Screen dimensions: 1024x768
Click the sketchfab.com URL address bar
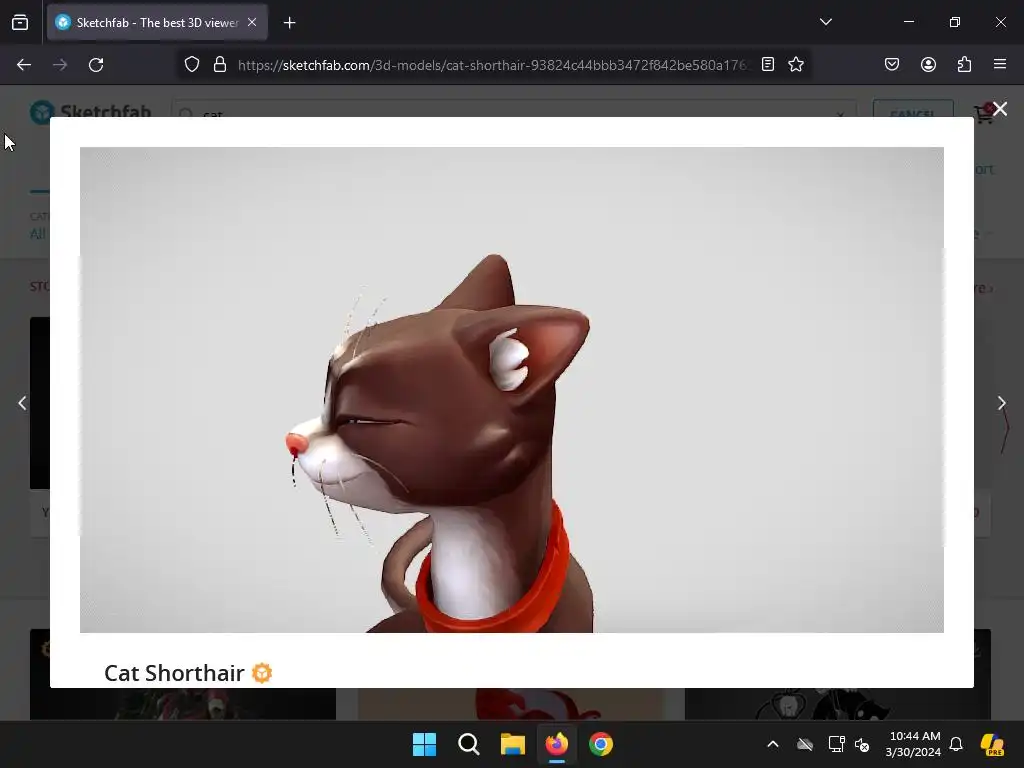(x=493, y=65)
